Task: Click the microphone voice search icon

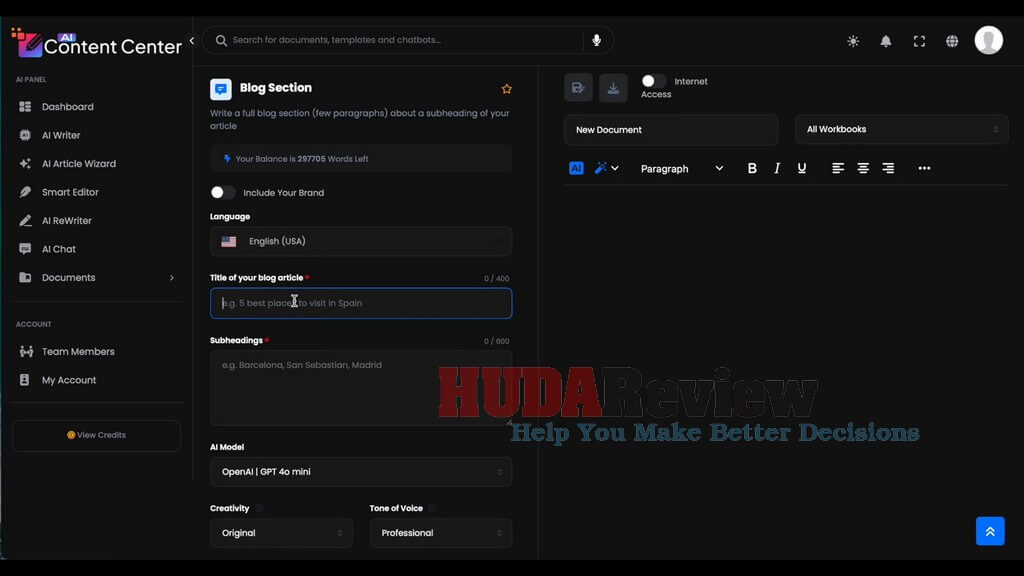Action: (x=596, y=40)
